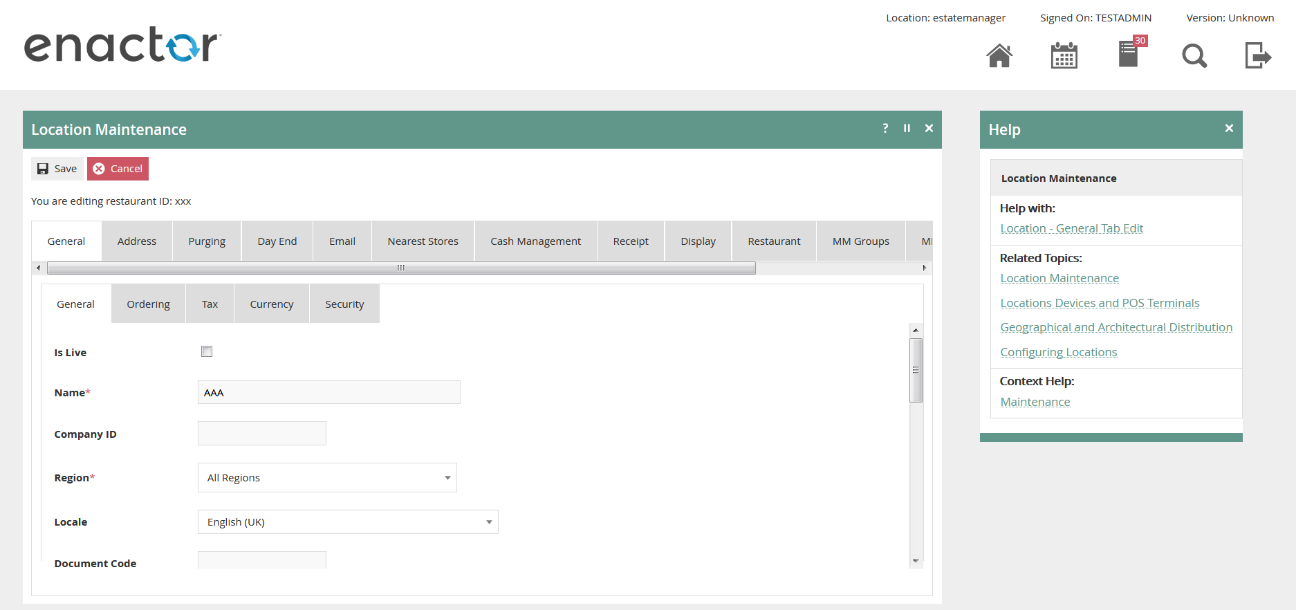Screen dimensions: 1296x610
Task: Sign out using the exit icon
Action: (x=1258, y=55)
